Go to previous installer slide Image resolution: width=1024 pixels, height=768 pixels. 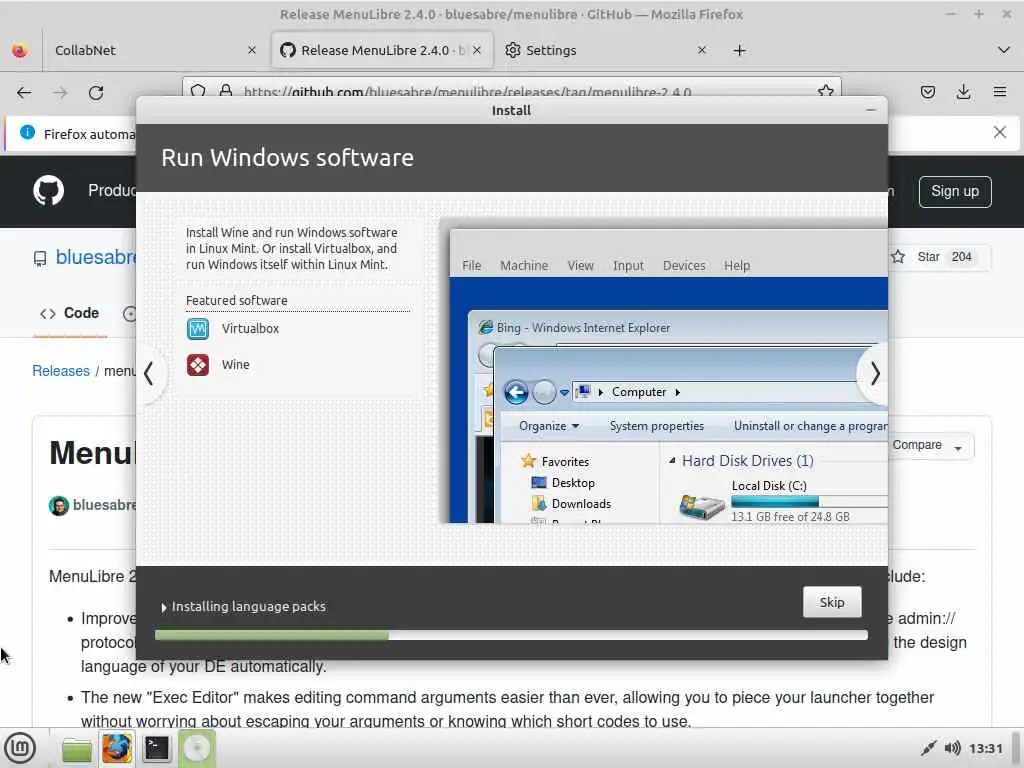(150, 374)
